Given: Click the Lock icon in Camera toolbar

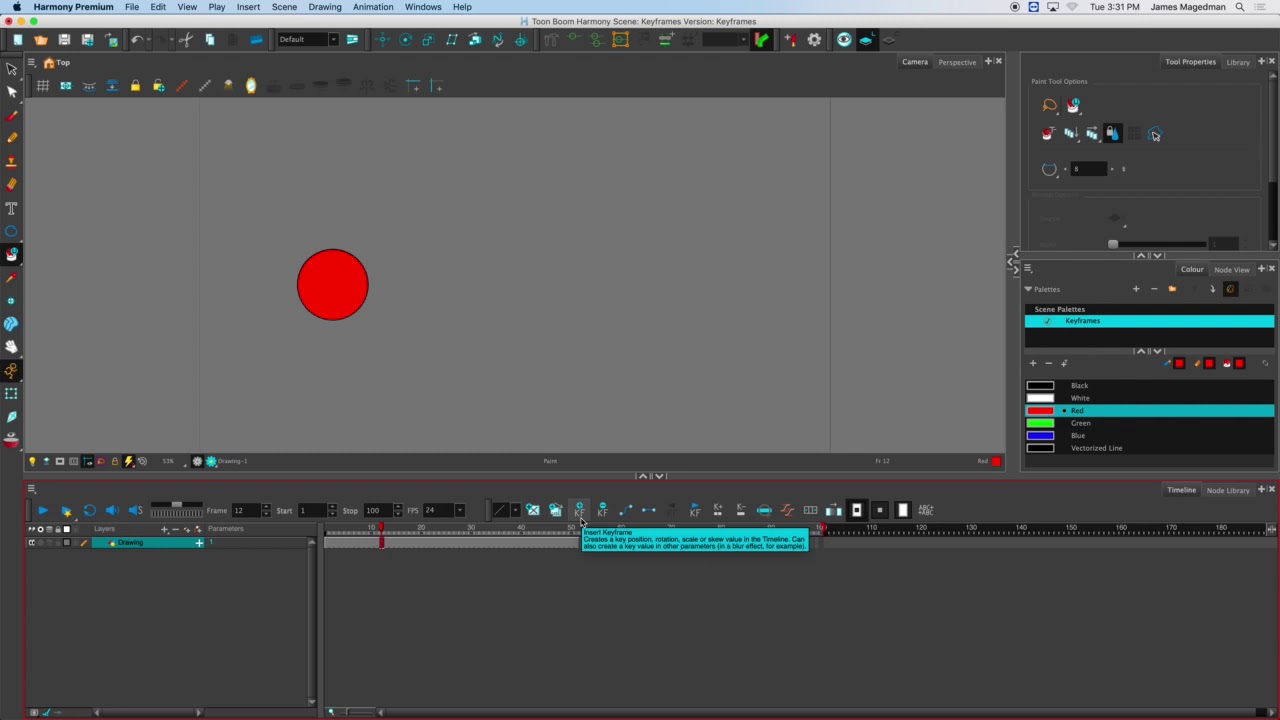Looking at the screenshot, I should (135, 86).
